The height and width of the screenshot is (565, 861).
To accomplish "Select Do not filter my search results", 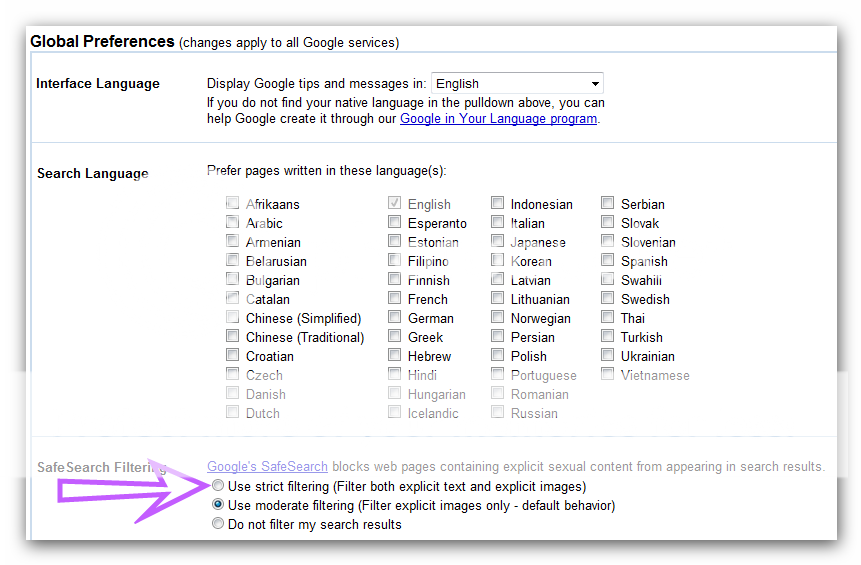I will click(218, 525).
